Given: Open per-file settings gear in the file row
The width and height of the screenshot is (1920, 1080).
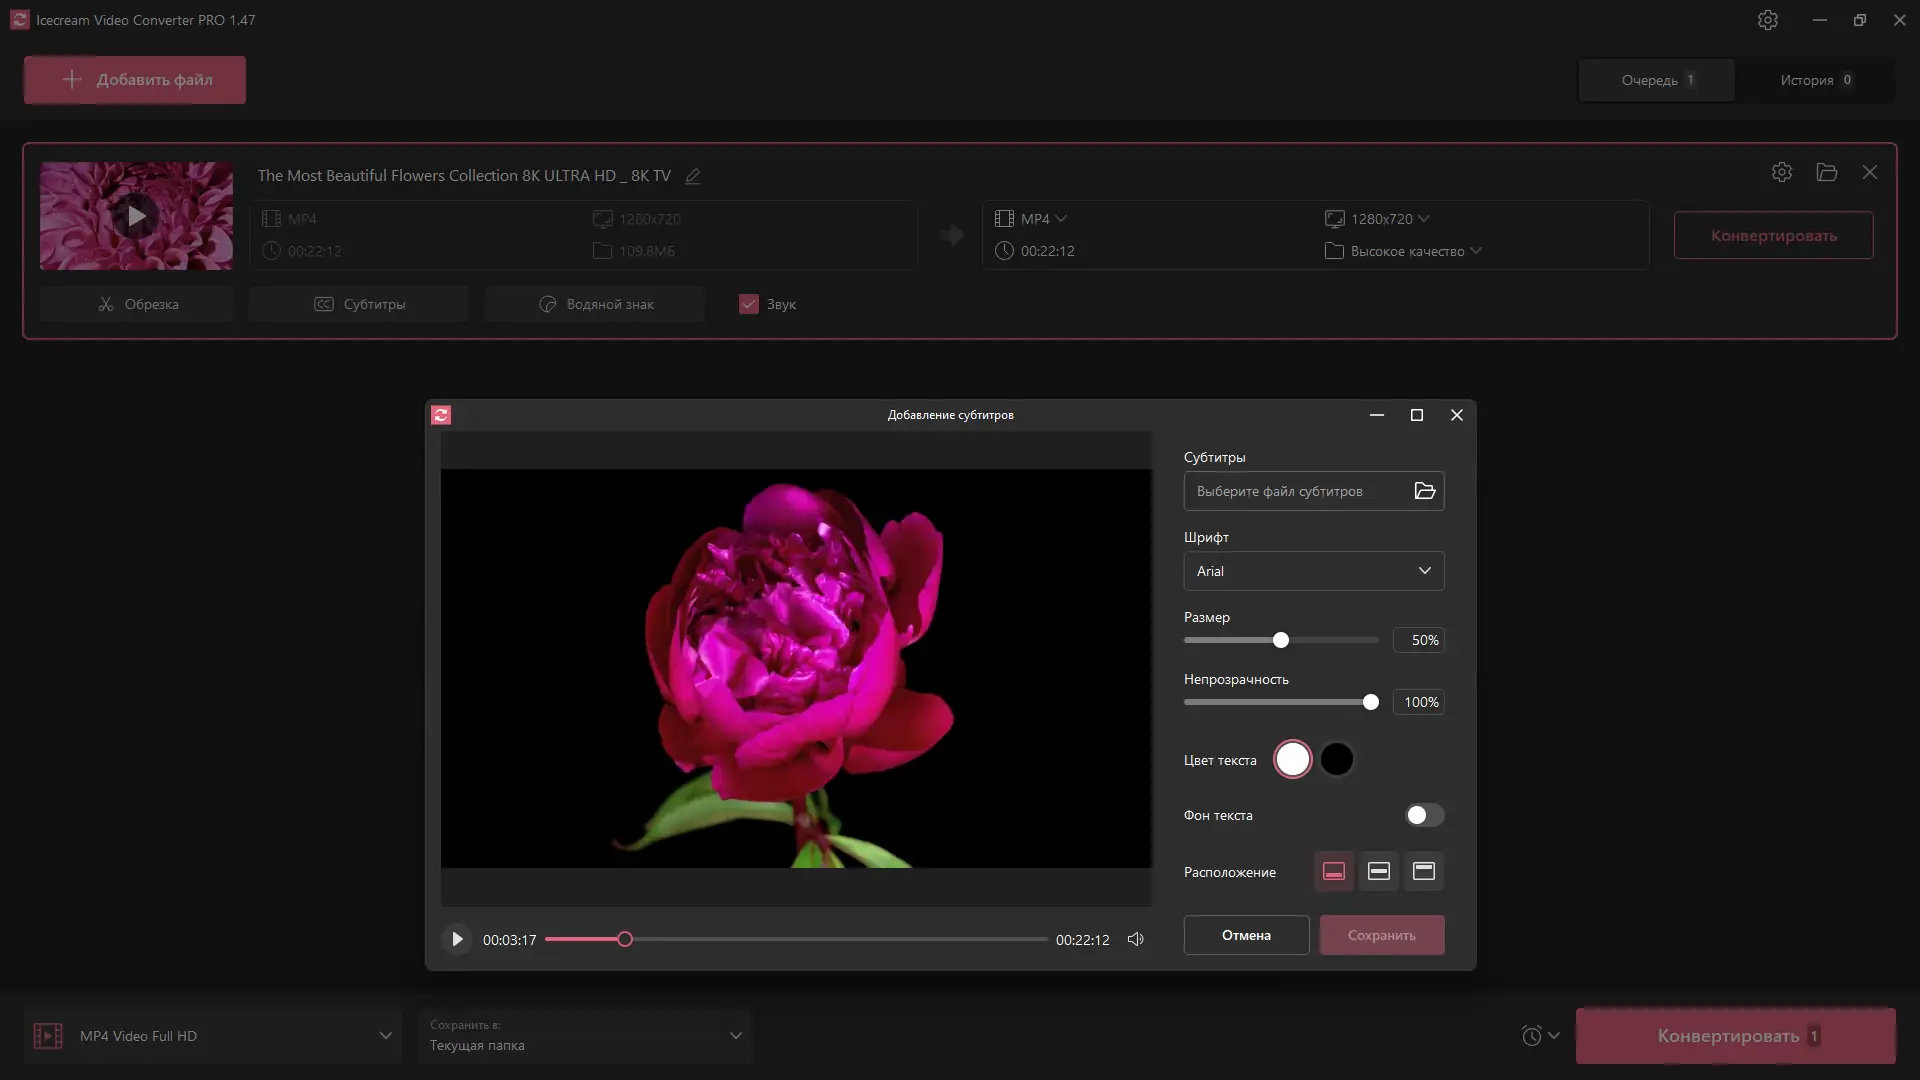Looking at the screenshot, I should [x=1782, y=172].
